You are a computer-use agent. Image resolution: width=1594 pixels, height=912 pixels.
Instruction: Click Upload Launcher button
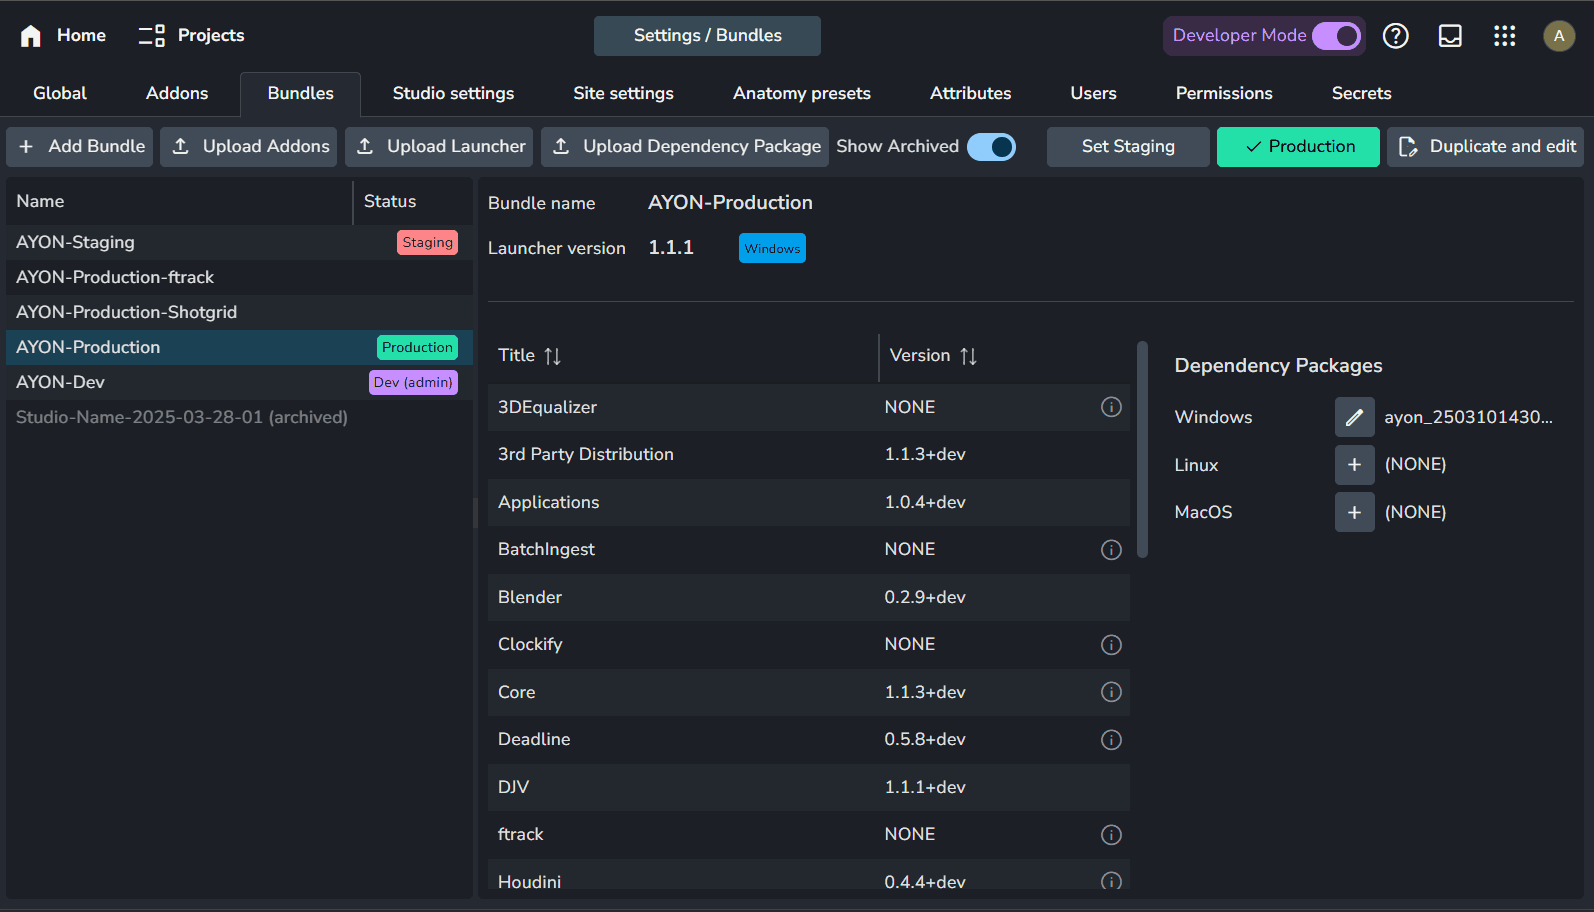click(439, 147)
